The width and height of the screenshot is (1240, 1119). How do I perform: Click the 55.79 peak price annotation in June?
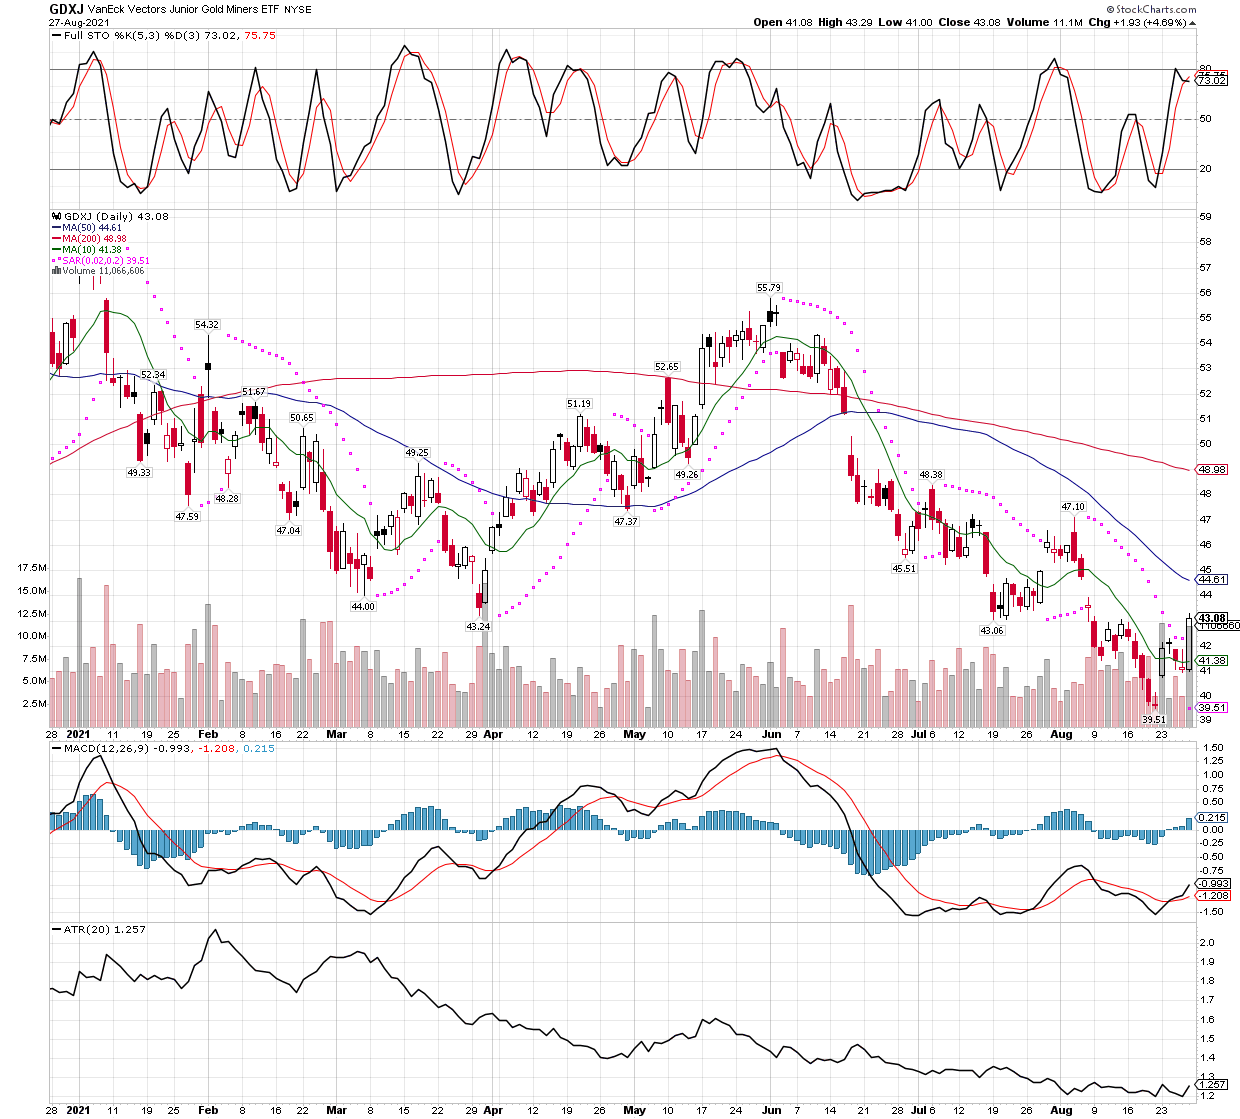coord(769,288)
